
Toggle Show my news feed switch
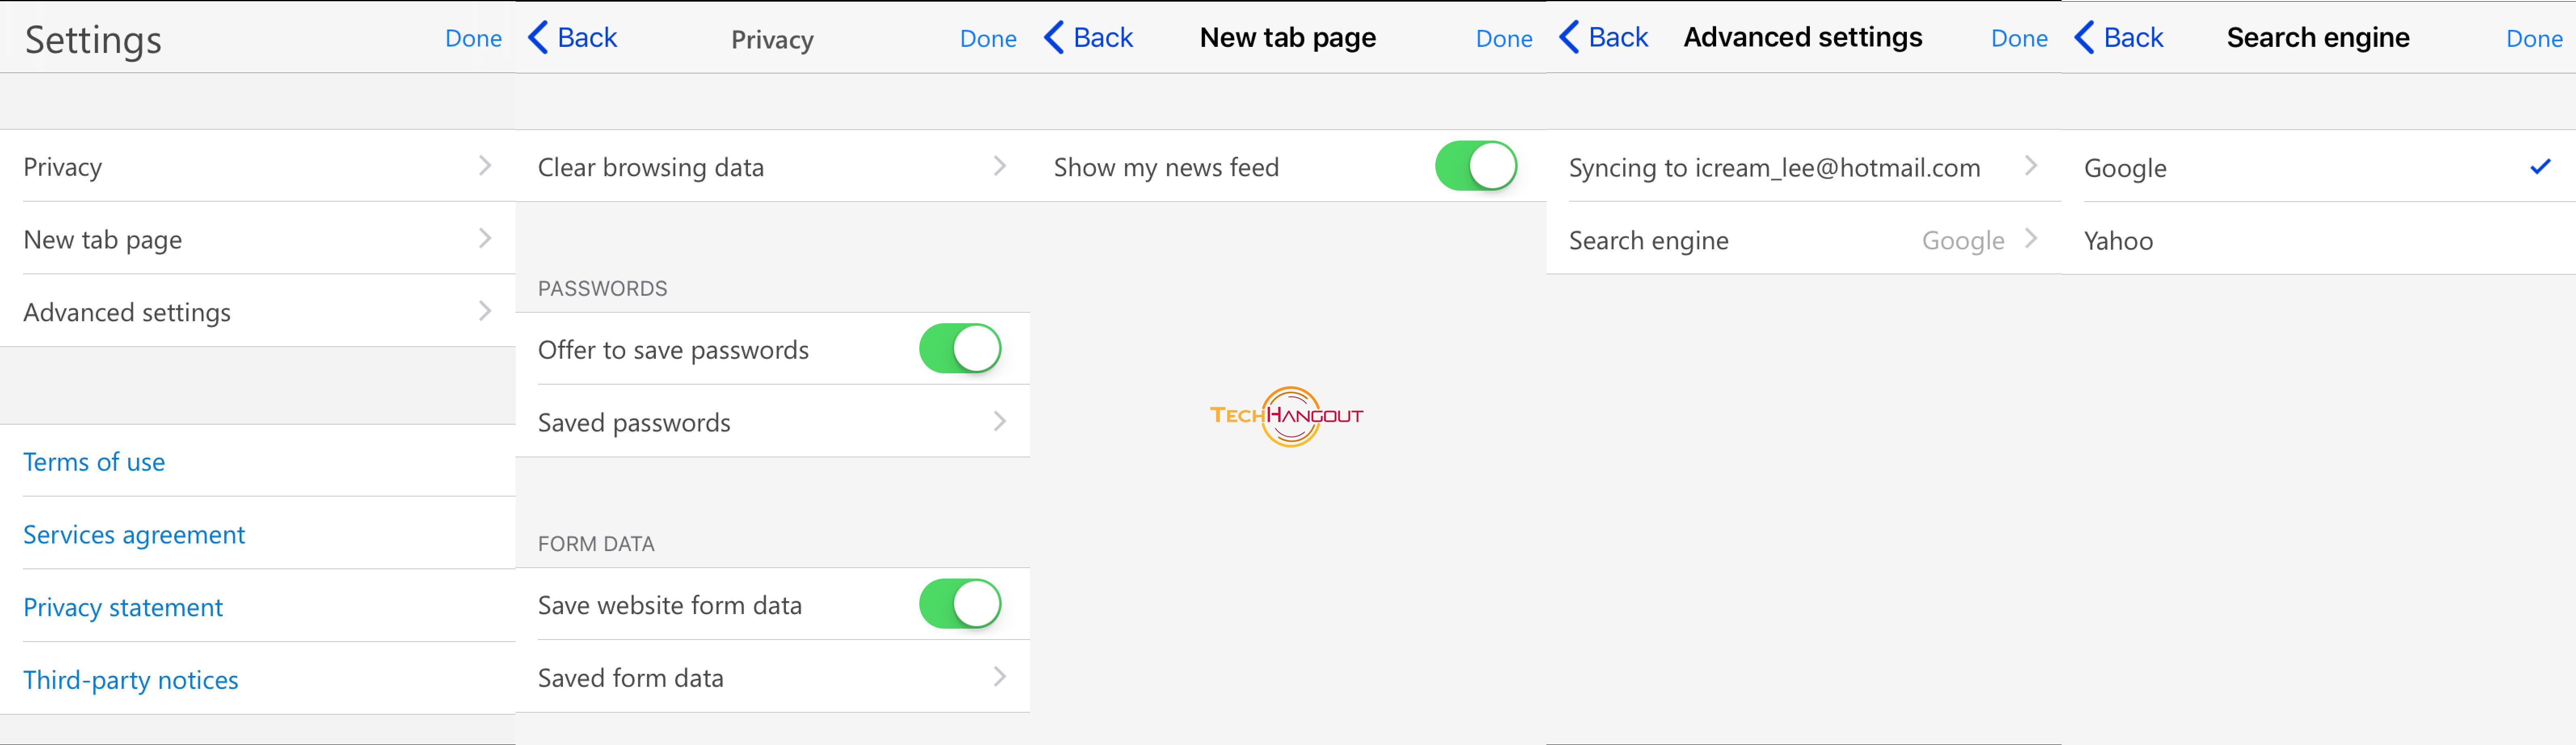(x=1476, y=166)
